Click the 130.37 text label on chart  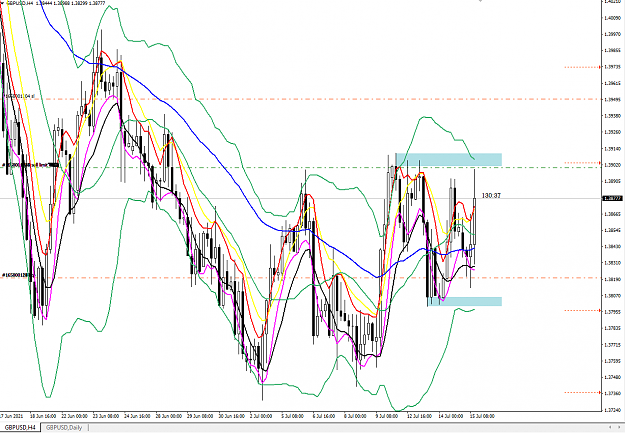pyautogui.click(x=491, y=195)
